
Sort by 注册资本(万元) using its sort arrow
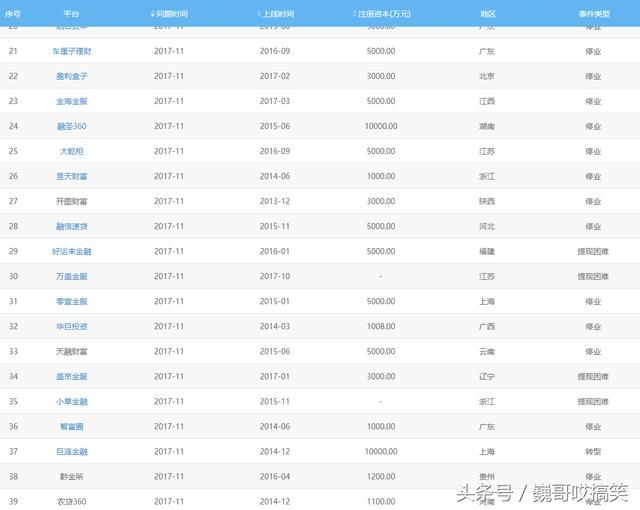click(355, 14)
